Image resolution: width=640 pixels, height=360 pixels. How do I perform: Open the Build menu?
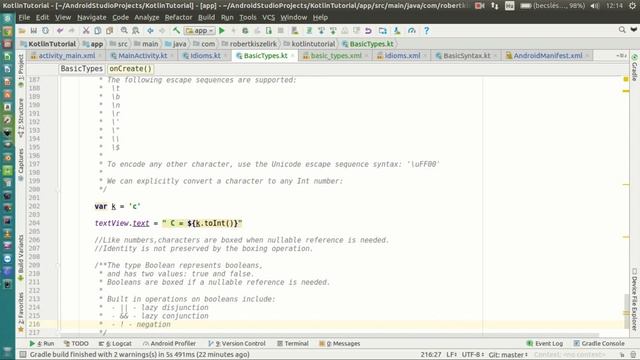point(206,18)
